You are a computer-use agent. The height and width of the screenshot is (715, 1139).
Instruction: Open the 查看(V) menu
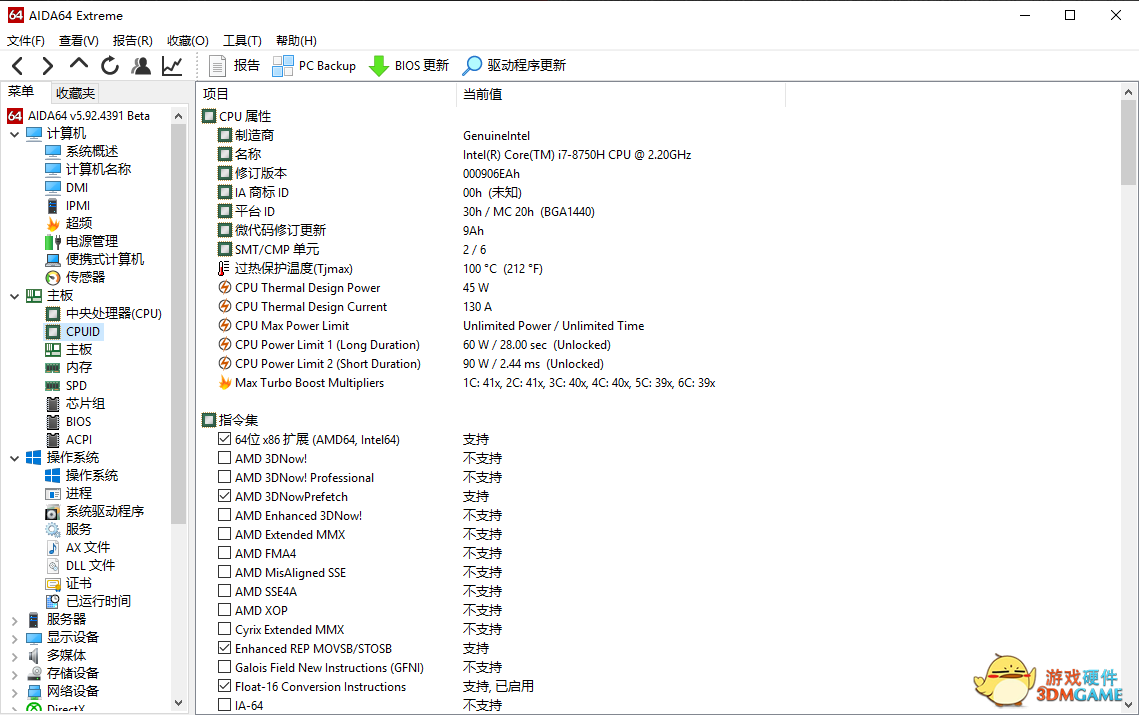[78, 41]
